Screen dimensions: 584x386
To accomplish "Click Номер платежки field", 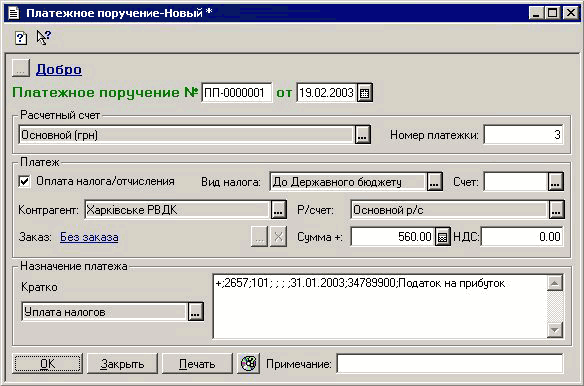I will pos(523,135).
